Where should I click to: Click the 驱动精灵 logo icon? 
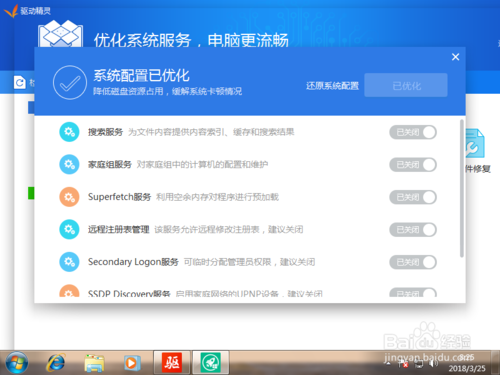click(10, 11)
